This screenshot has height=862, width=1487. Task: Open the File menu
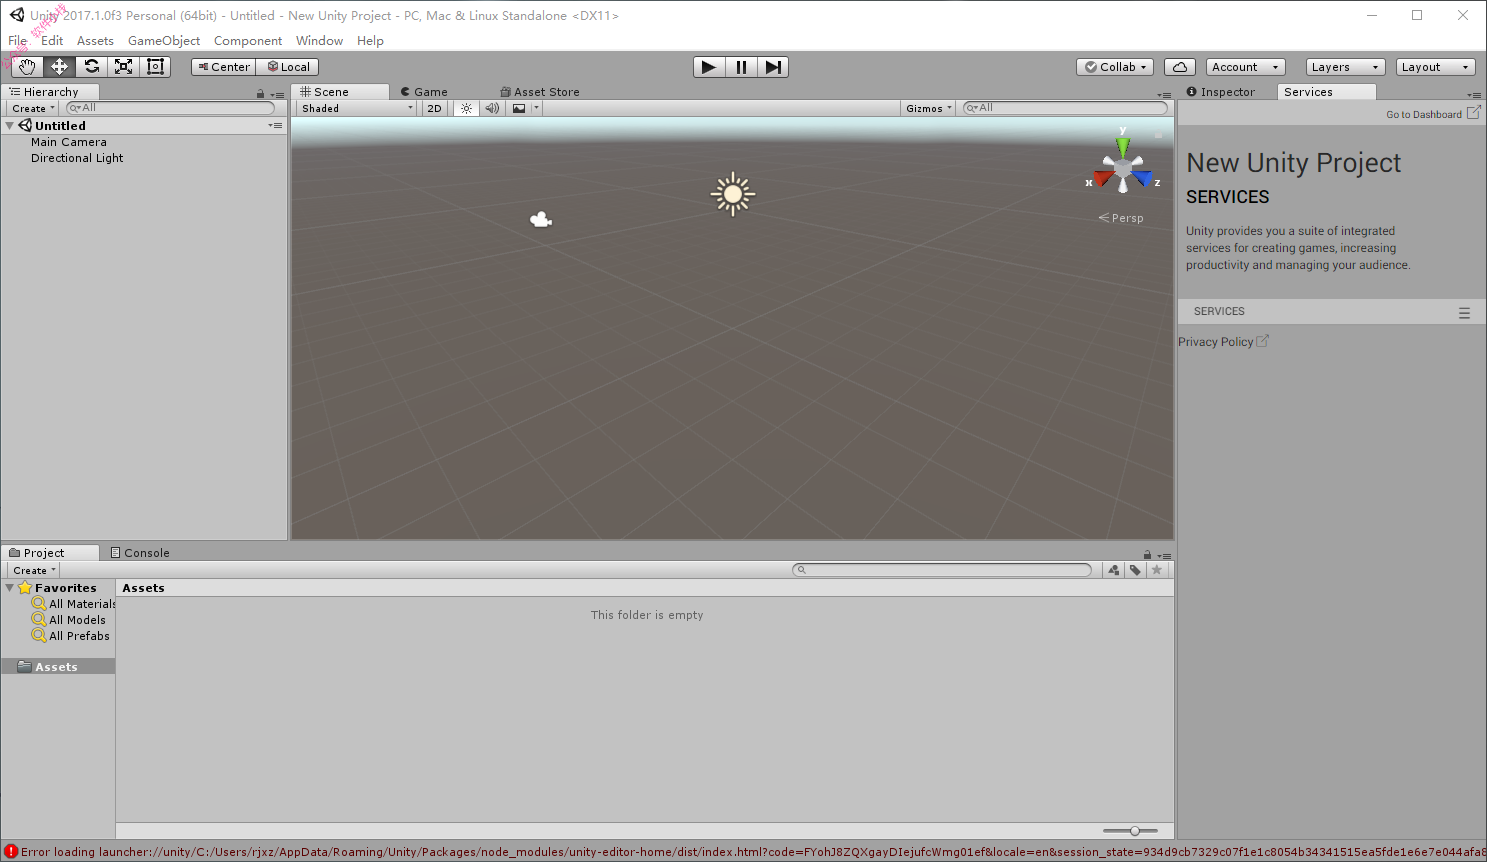[18, 41]
